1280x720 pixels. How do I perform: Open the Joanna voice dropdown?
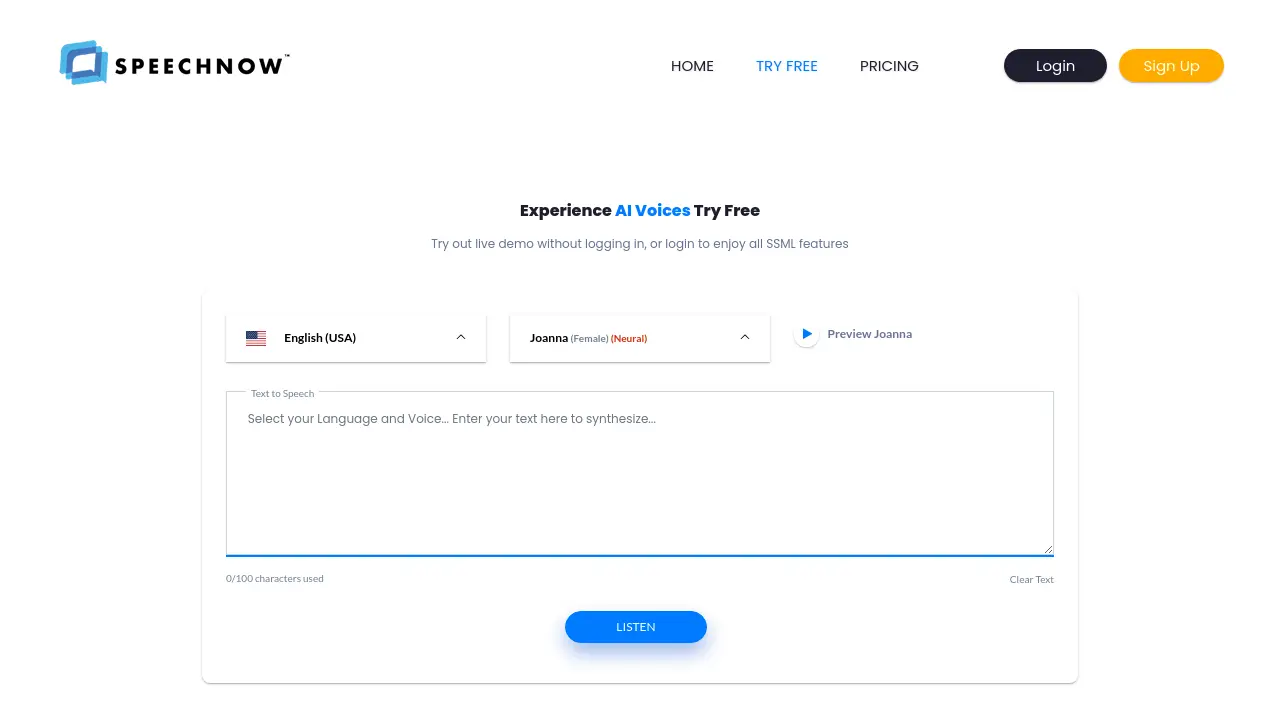[640, 338]
